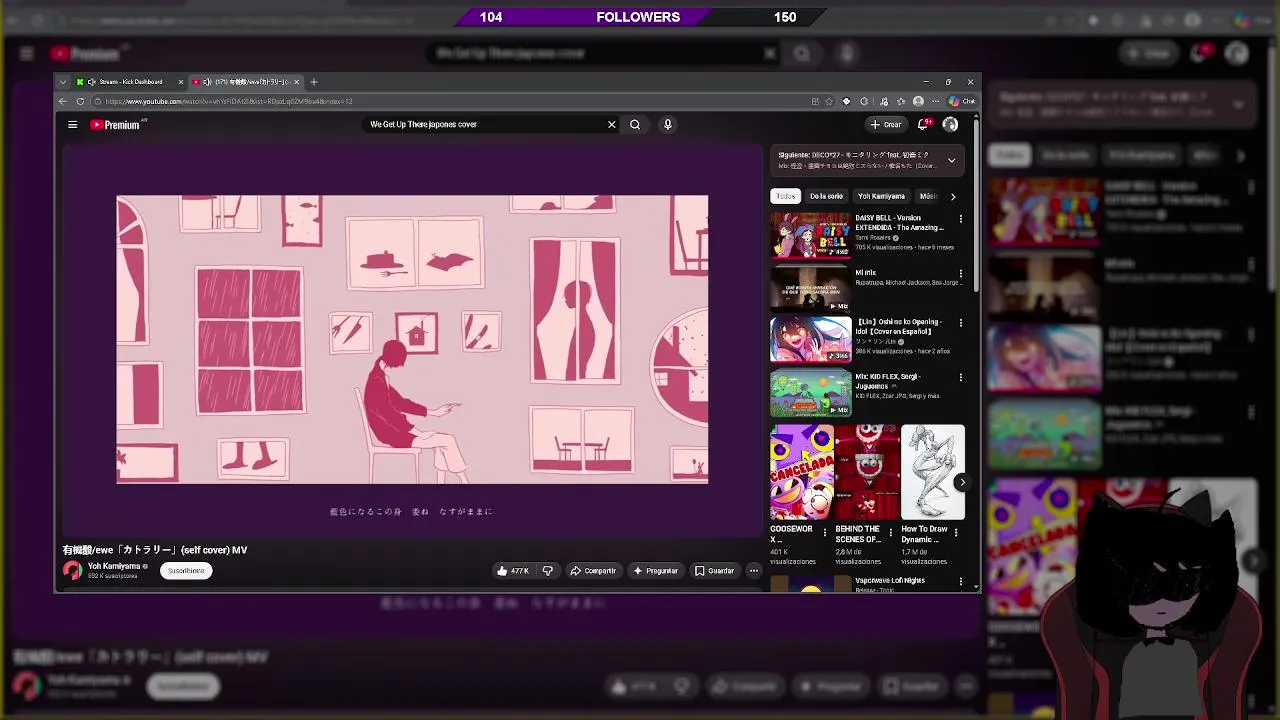The height and width of the screenshot is (720, 1280).
Task: Click the Preguntar button
Action: click(656, 571)
